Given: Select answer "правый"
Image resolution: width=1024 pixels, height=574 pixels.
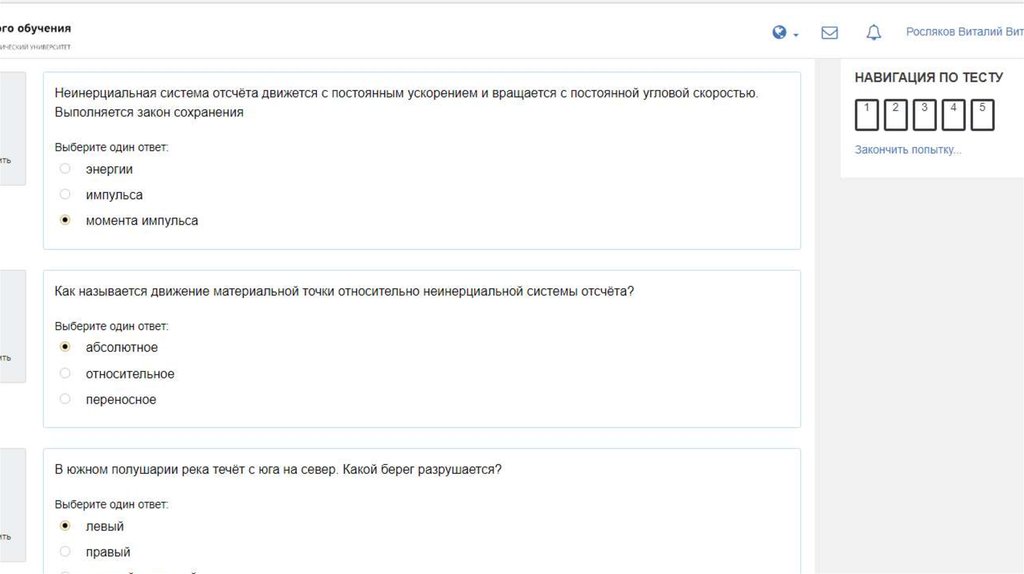Looking at the screenshot, I should (65, 551).
